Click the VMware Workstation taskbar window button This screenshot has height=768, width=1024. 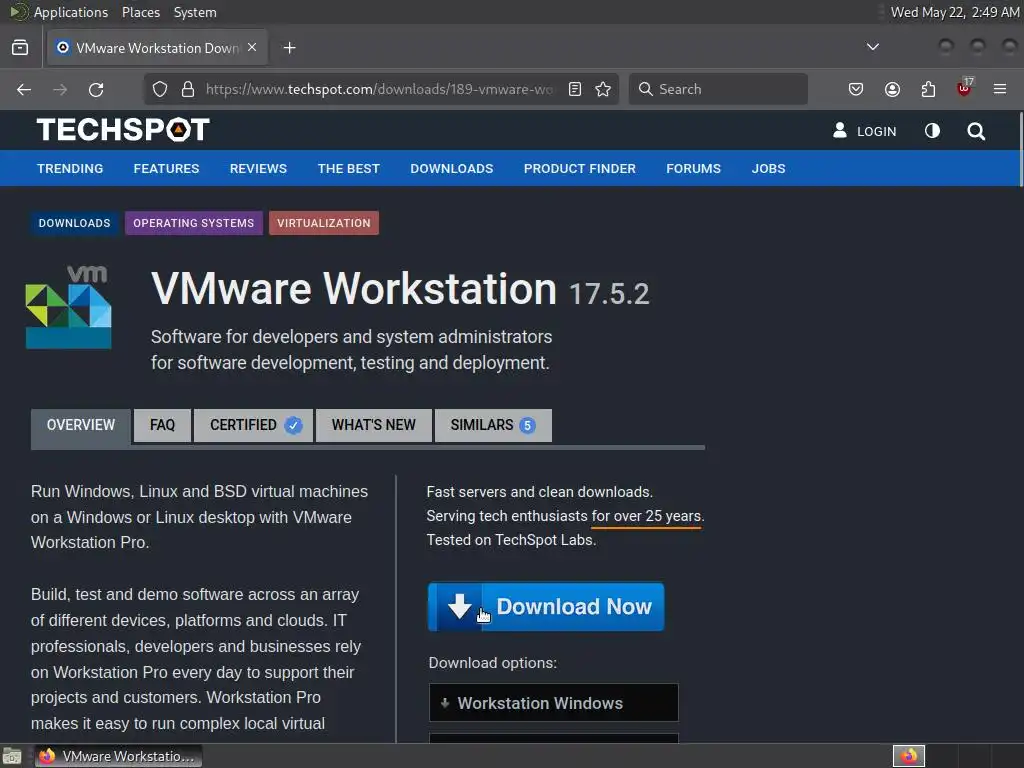[x=118, y=756]
